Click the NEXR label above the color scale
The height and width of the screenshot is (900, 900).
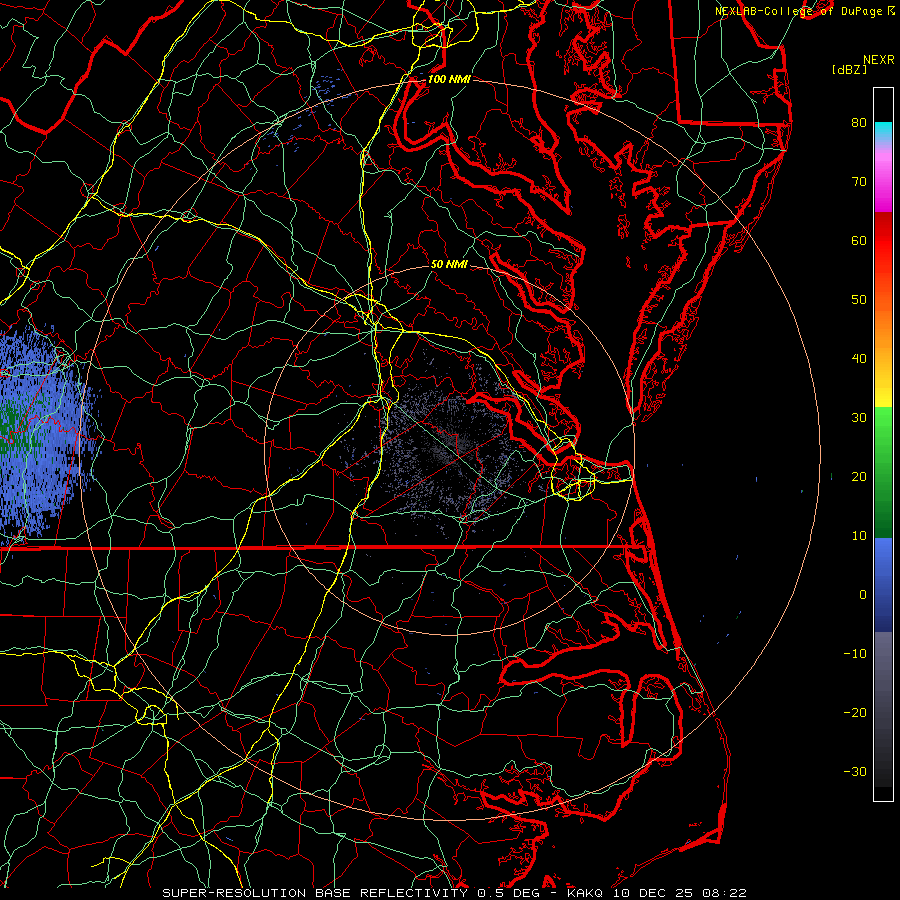tap(878, 60)
